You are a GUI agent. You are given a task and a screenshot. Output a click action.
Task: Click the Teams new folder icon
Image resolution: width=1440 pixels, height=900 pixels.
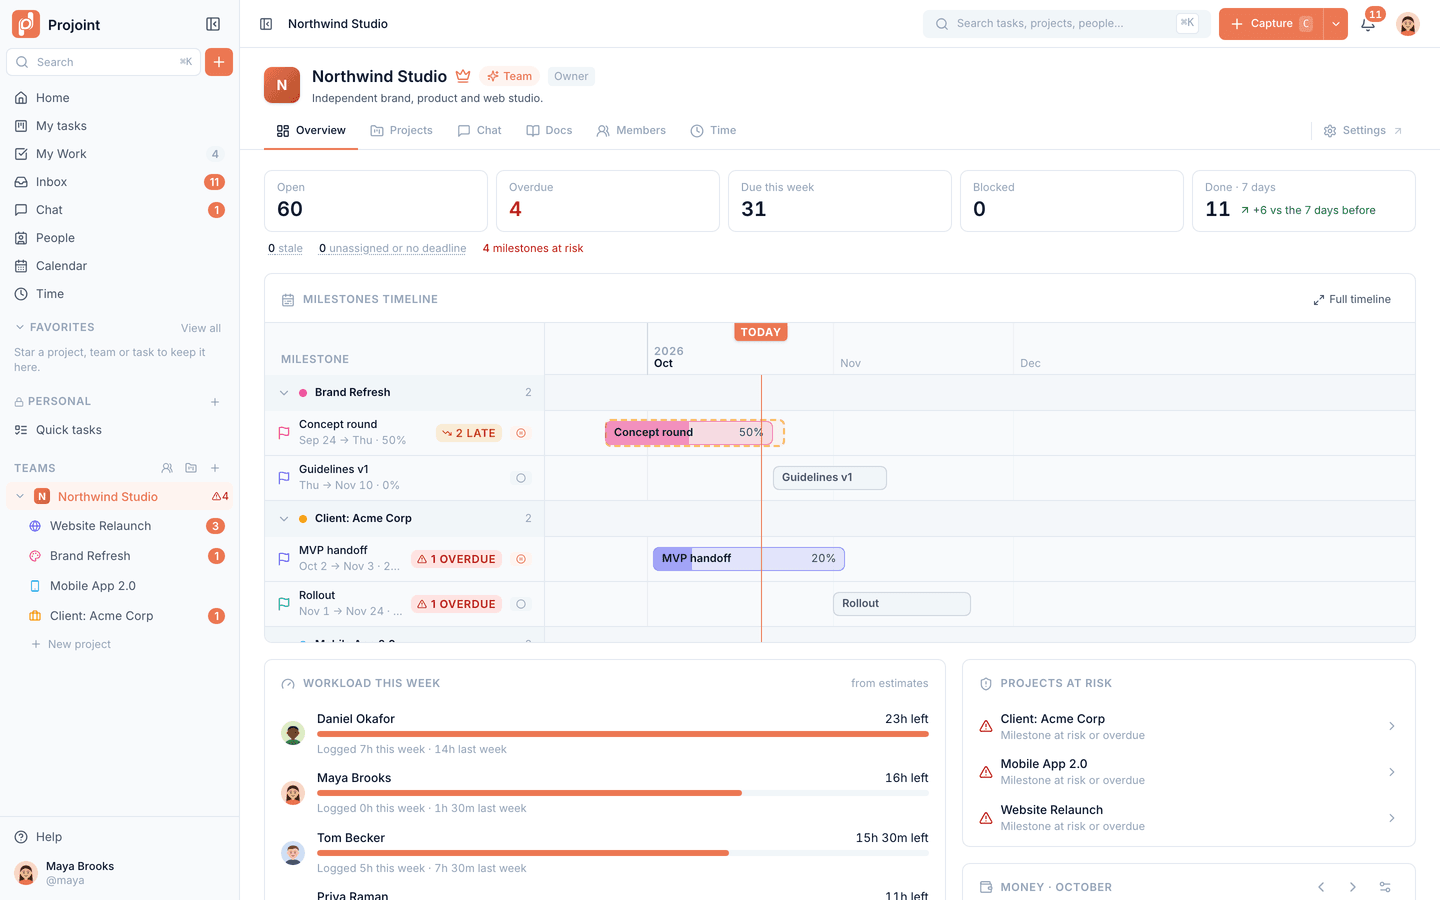[191, 468]
